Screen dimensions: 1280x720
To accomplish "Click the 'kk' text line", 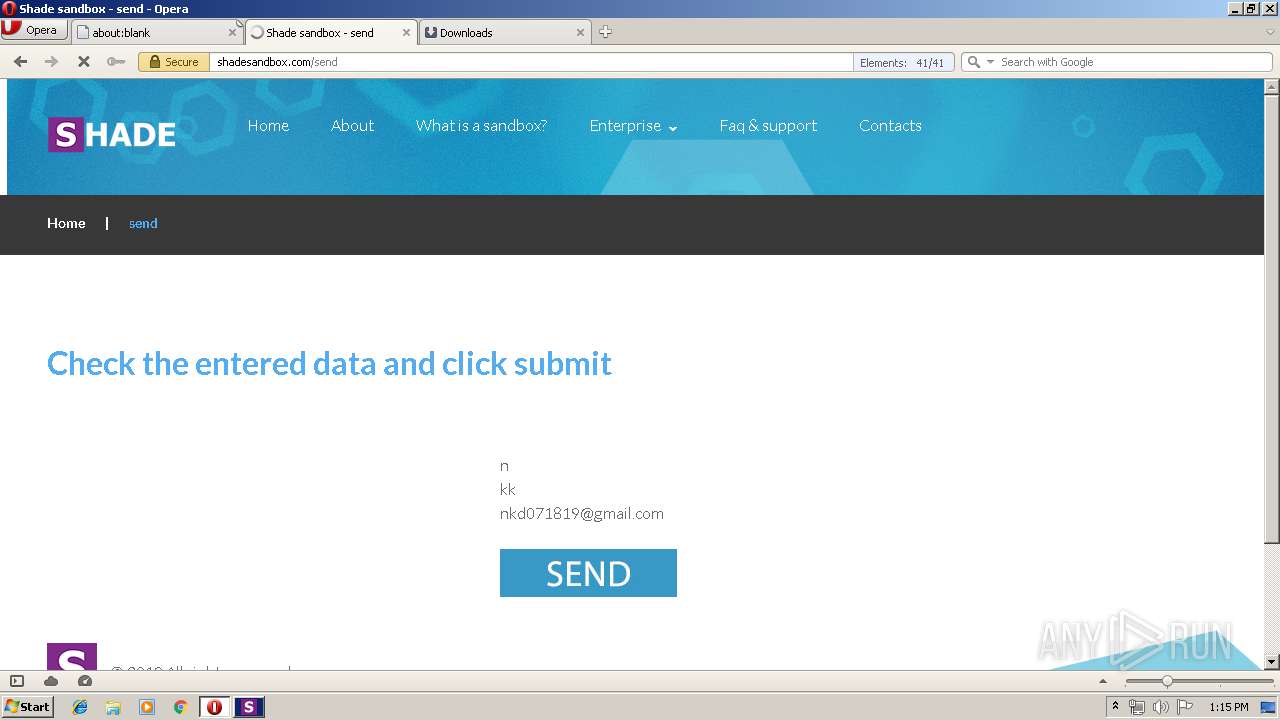I will (x=508, y=489).
